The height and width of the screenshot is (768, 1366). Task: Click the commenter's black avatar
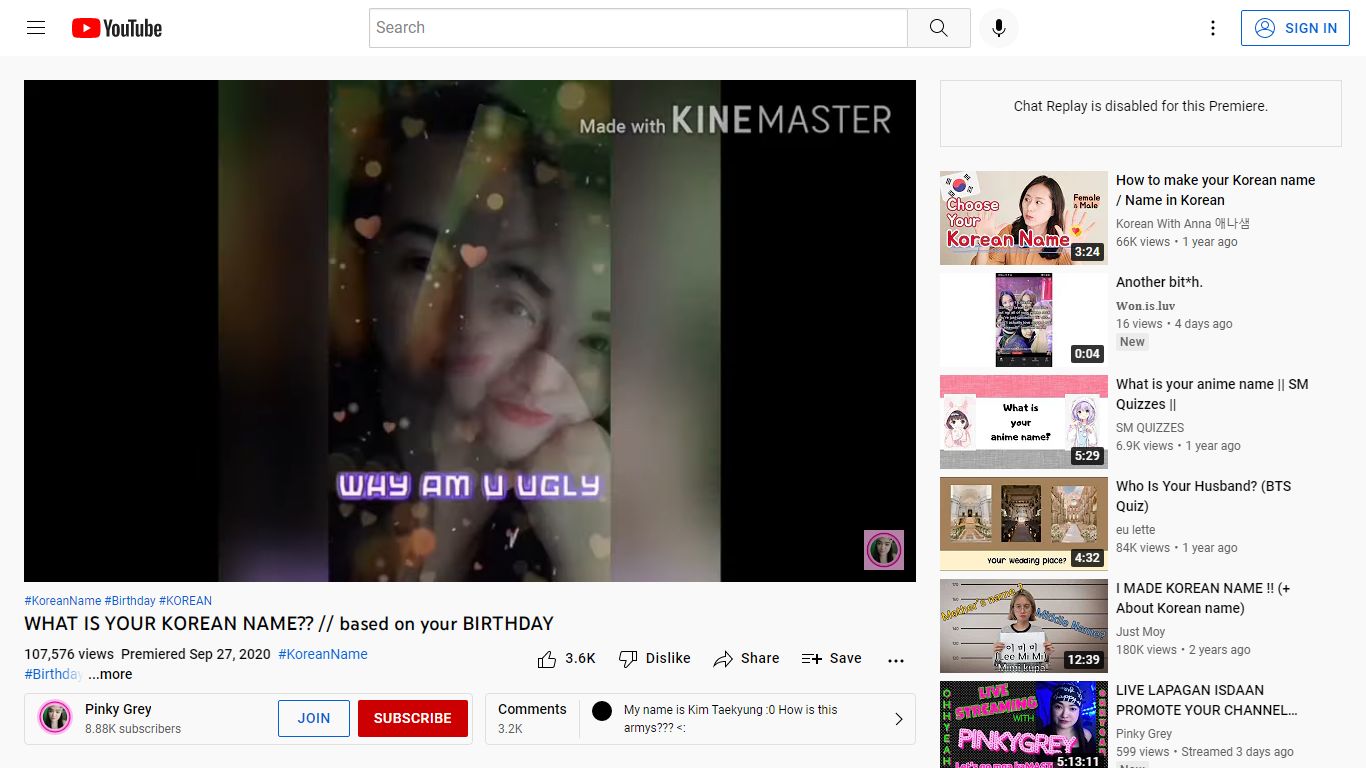(x=602, y=711)
